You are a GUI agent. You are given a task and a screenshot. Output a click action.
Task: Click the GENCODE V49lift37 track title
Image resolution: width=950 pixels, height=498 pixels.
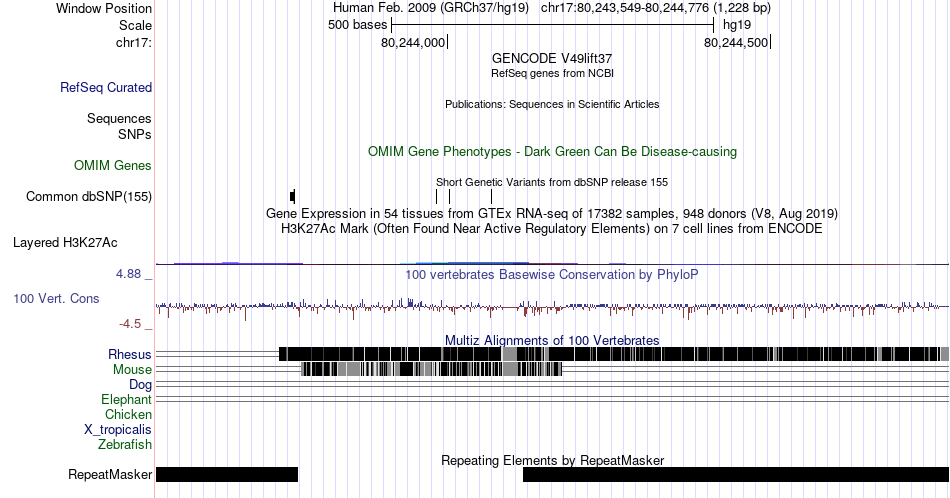(552, 59)
